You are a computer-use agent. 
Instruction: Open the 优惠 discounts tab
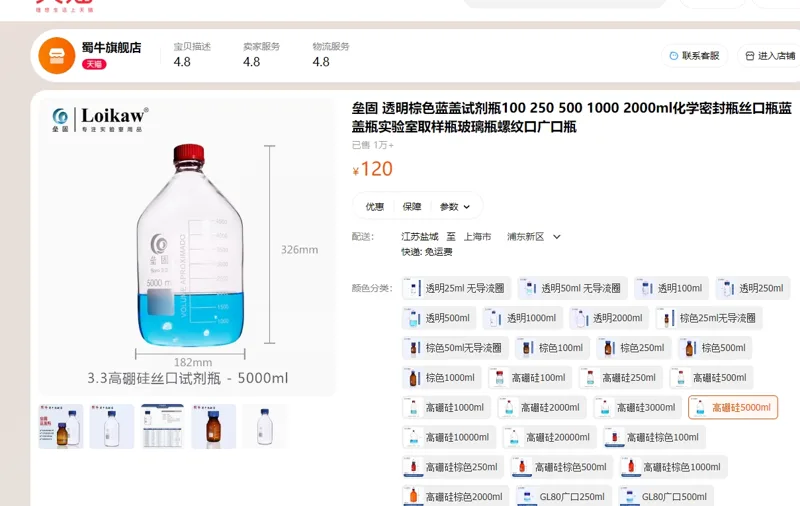tap(374, 207)
